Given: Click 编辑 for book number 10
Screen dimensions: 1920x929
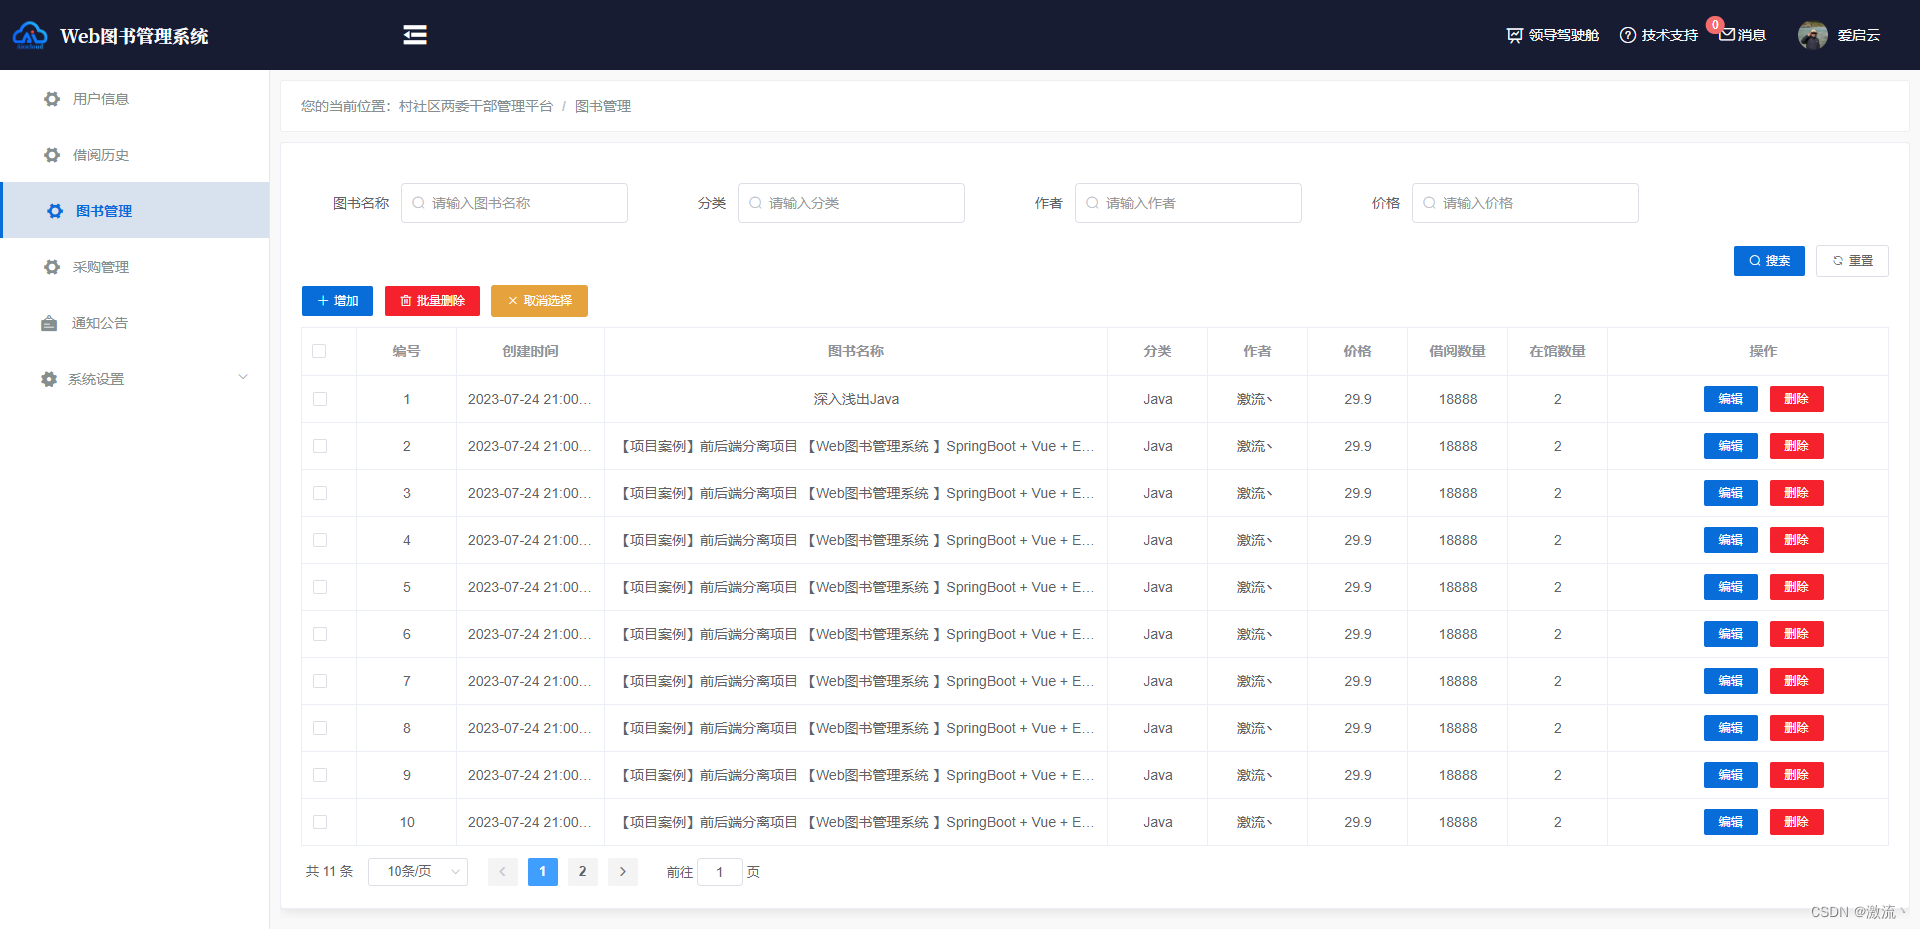Looking at the screenshot, I should [x=1731, y=822].
